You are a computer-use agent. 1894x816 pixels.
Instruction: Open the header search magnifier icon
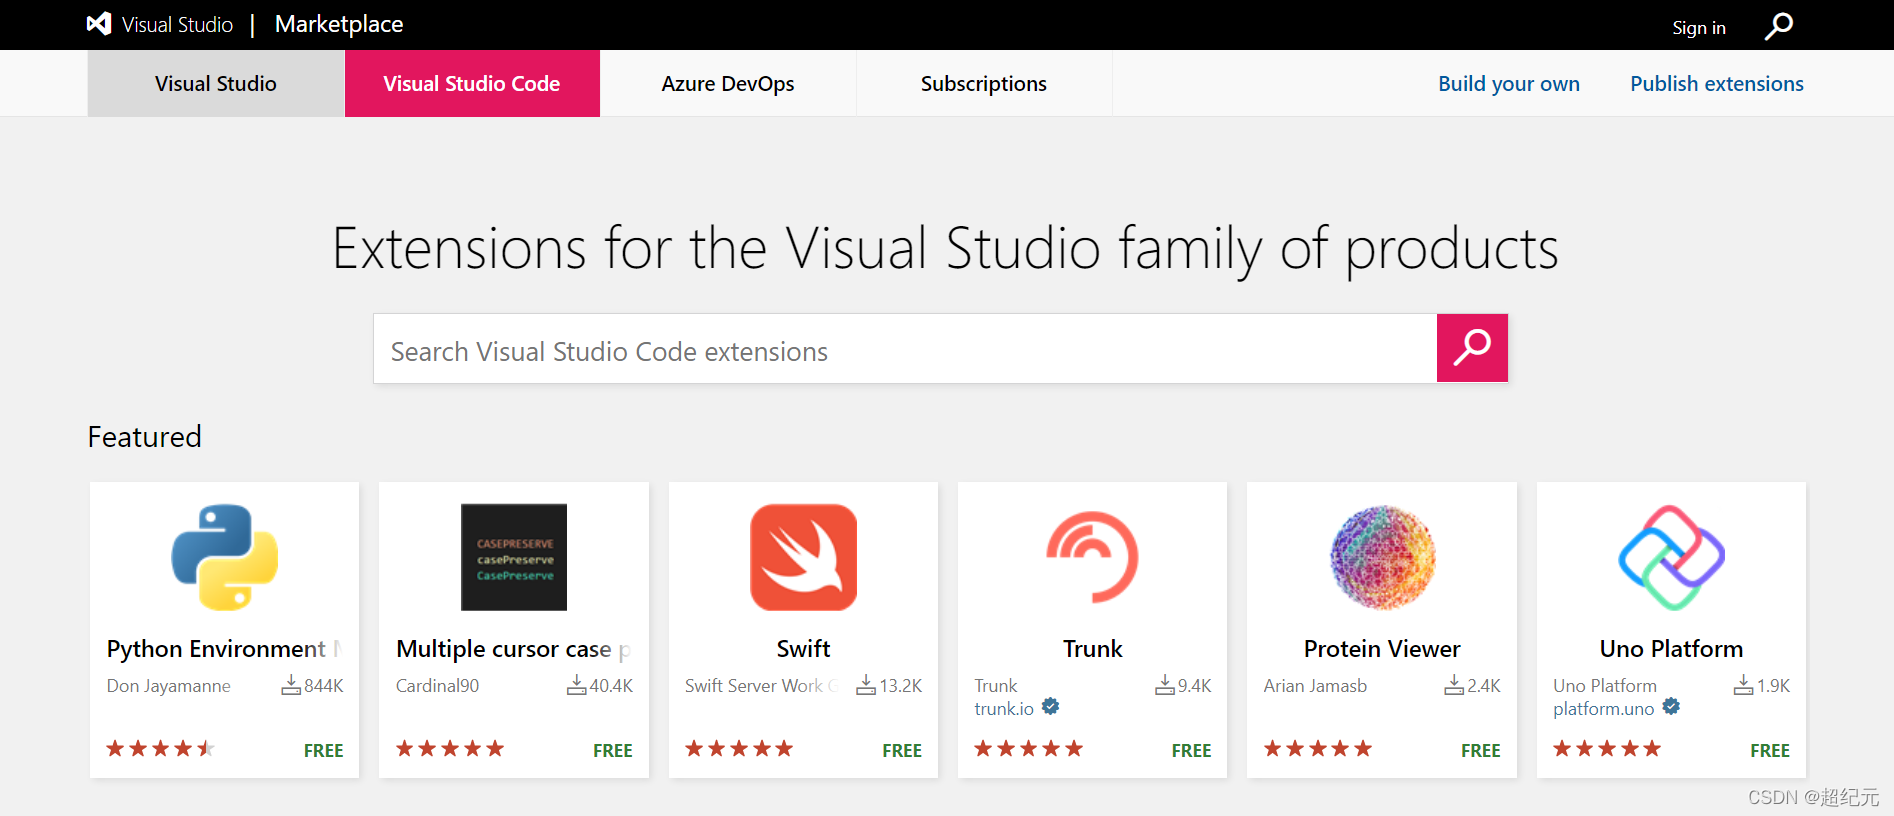(x=1779, y=26)
